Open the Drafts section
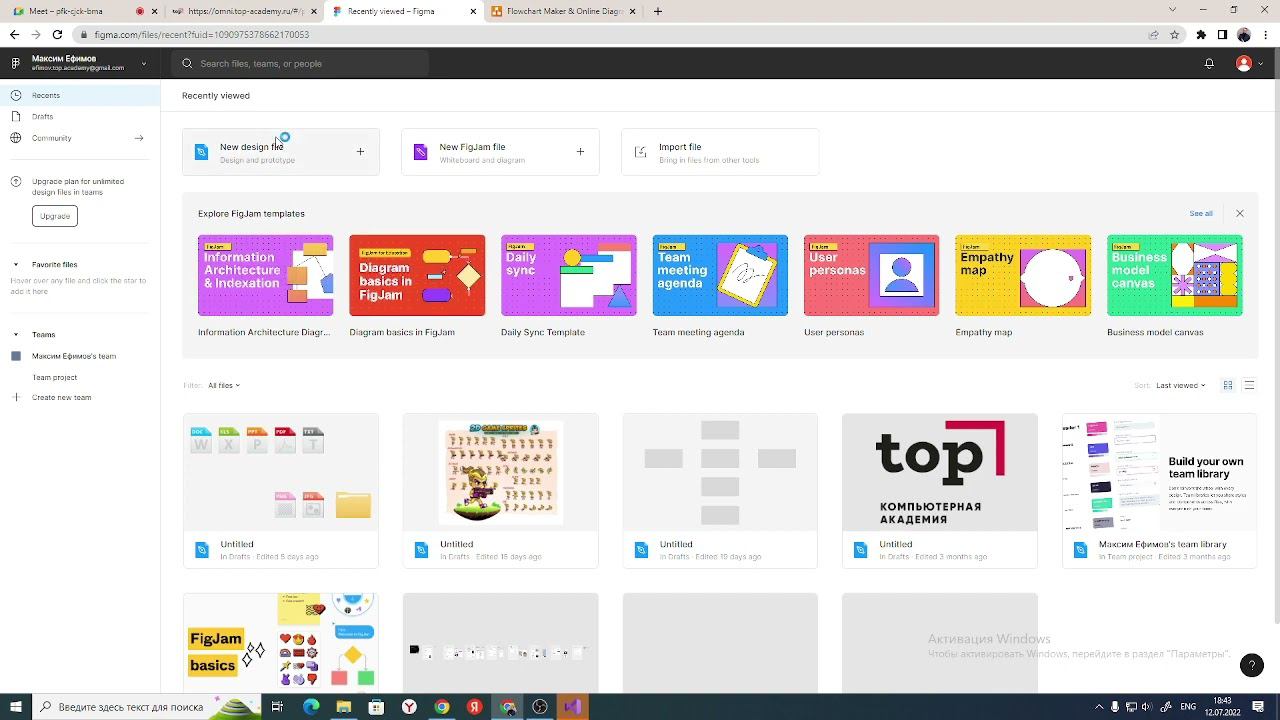The height and width of the screenshot is (720, 1280). [x=42, y=116]
